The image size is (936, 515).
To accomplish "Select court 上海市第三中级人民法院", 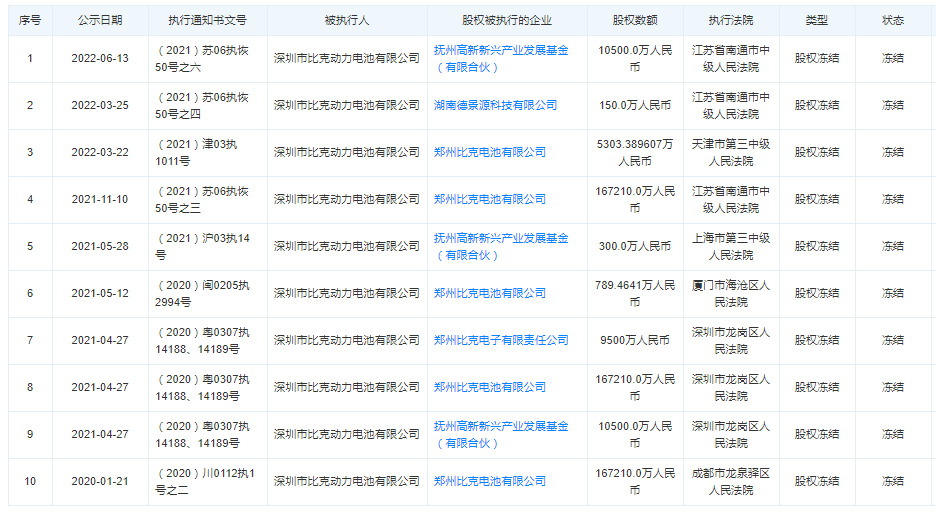I will (x=731, y=246).
